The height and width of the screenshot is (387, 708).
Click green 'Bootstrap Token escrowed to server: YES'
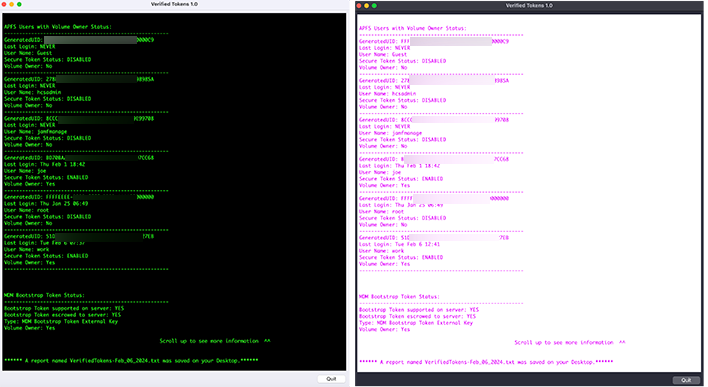[63, 315]
